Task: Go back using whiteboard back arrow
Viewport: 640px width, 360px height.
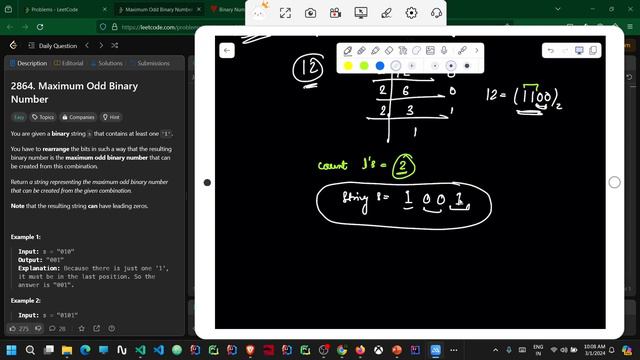Action: point(227,51)
